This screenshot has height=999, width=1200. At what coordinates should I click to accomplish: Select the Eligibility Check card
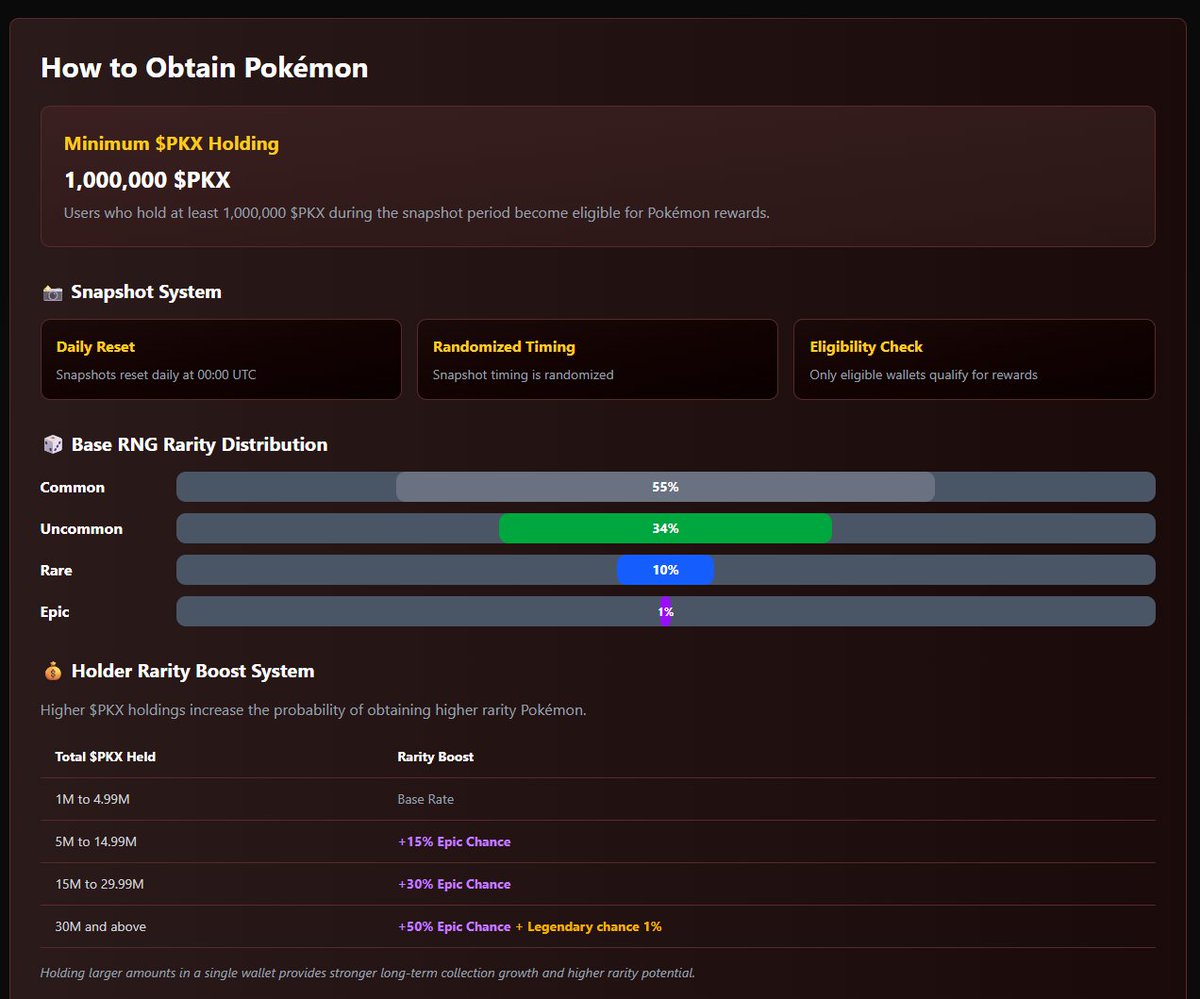click(x=974, y=359)
